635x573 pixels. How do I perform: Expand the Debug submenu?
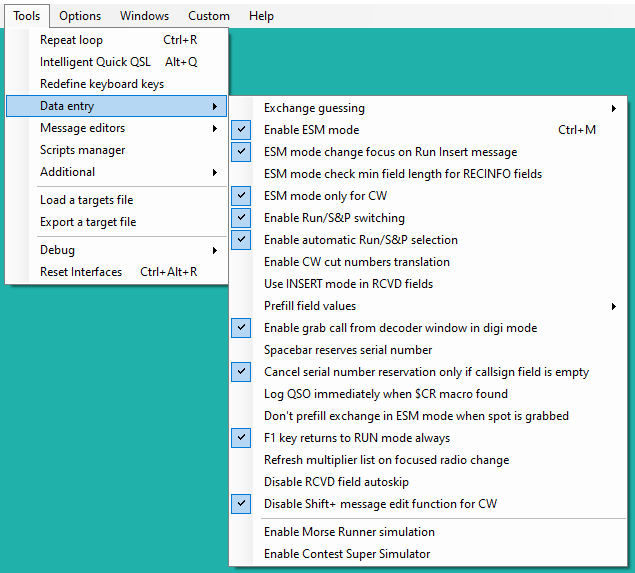coord(117,250)
